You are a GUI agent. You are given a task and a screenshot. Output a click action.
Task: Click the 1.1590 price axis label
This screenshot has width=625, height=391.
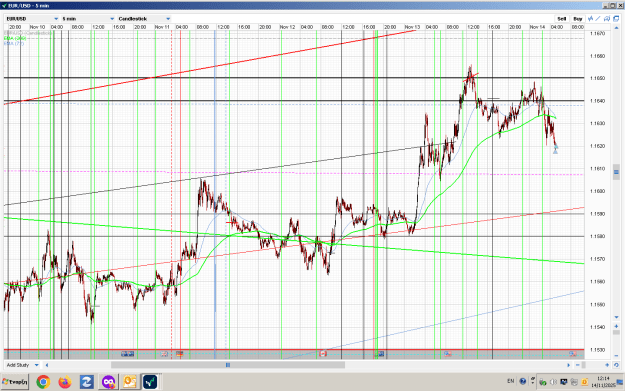pos(597,214)
